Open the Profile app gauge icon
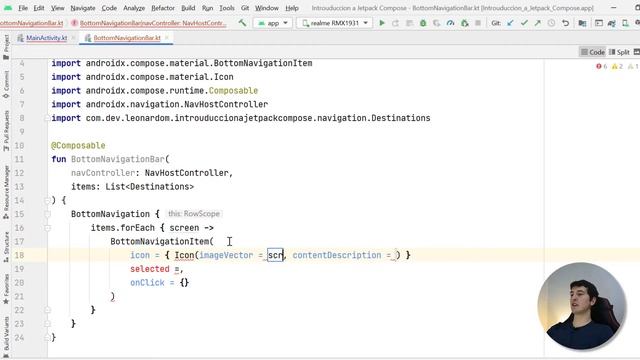This screenshot has width=640, height=360. [x=450, y=23]
